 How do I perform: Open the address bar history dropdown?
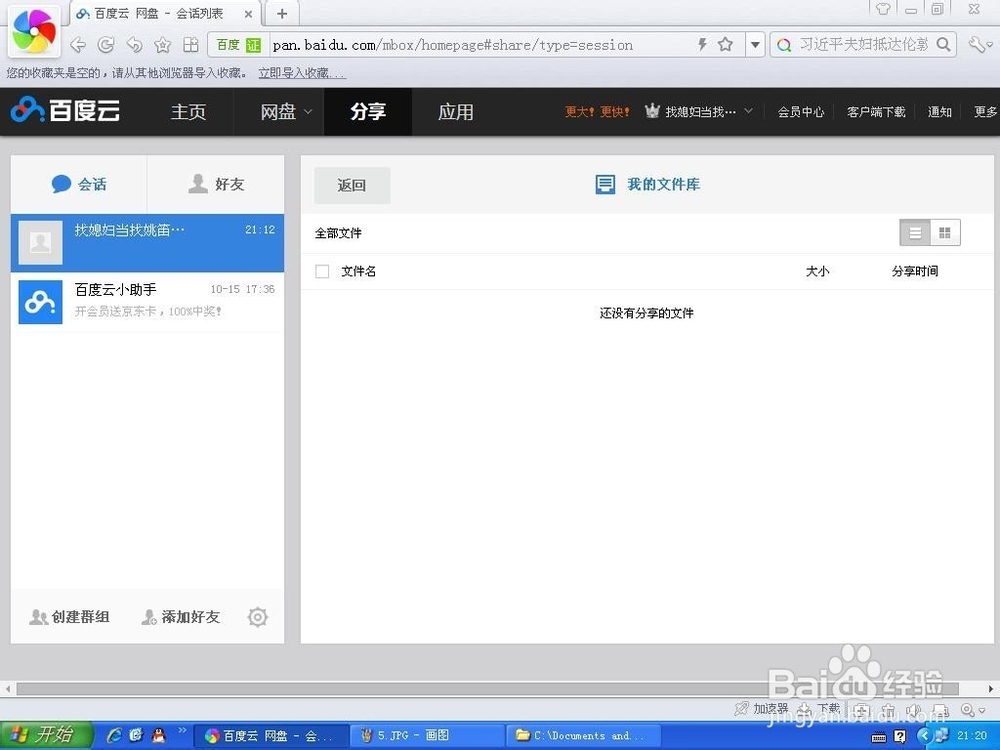756,44
